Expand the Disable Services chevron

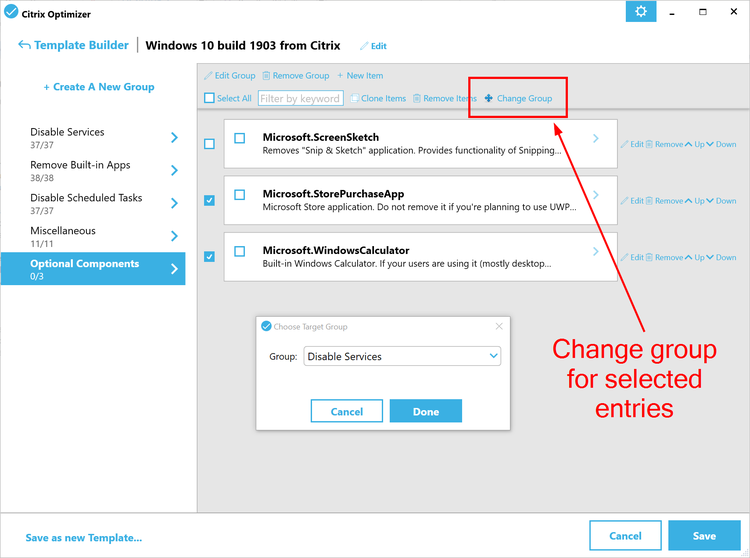point(175,138)
